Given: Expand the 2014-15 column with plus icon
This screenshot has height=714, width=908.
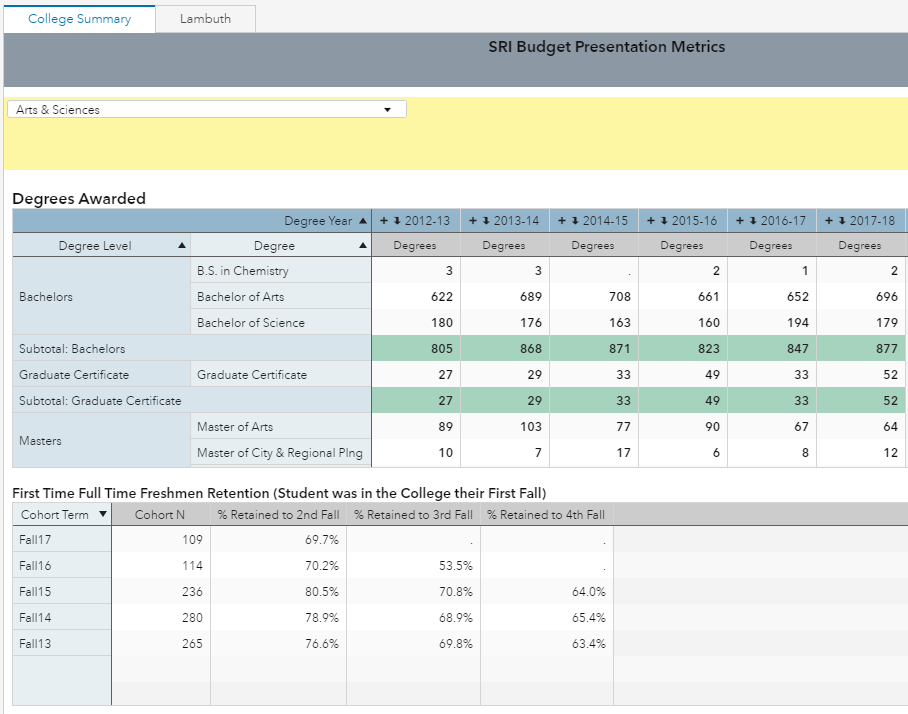Looking at the screenshot, I should 562,221.
